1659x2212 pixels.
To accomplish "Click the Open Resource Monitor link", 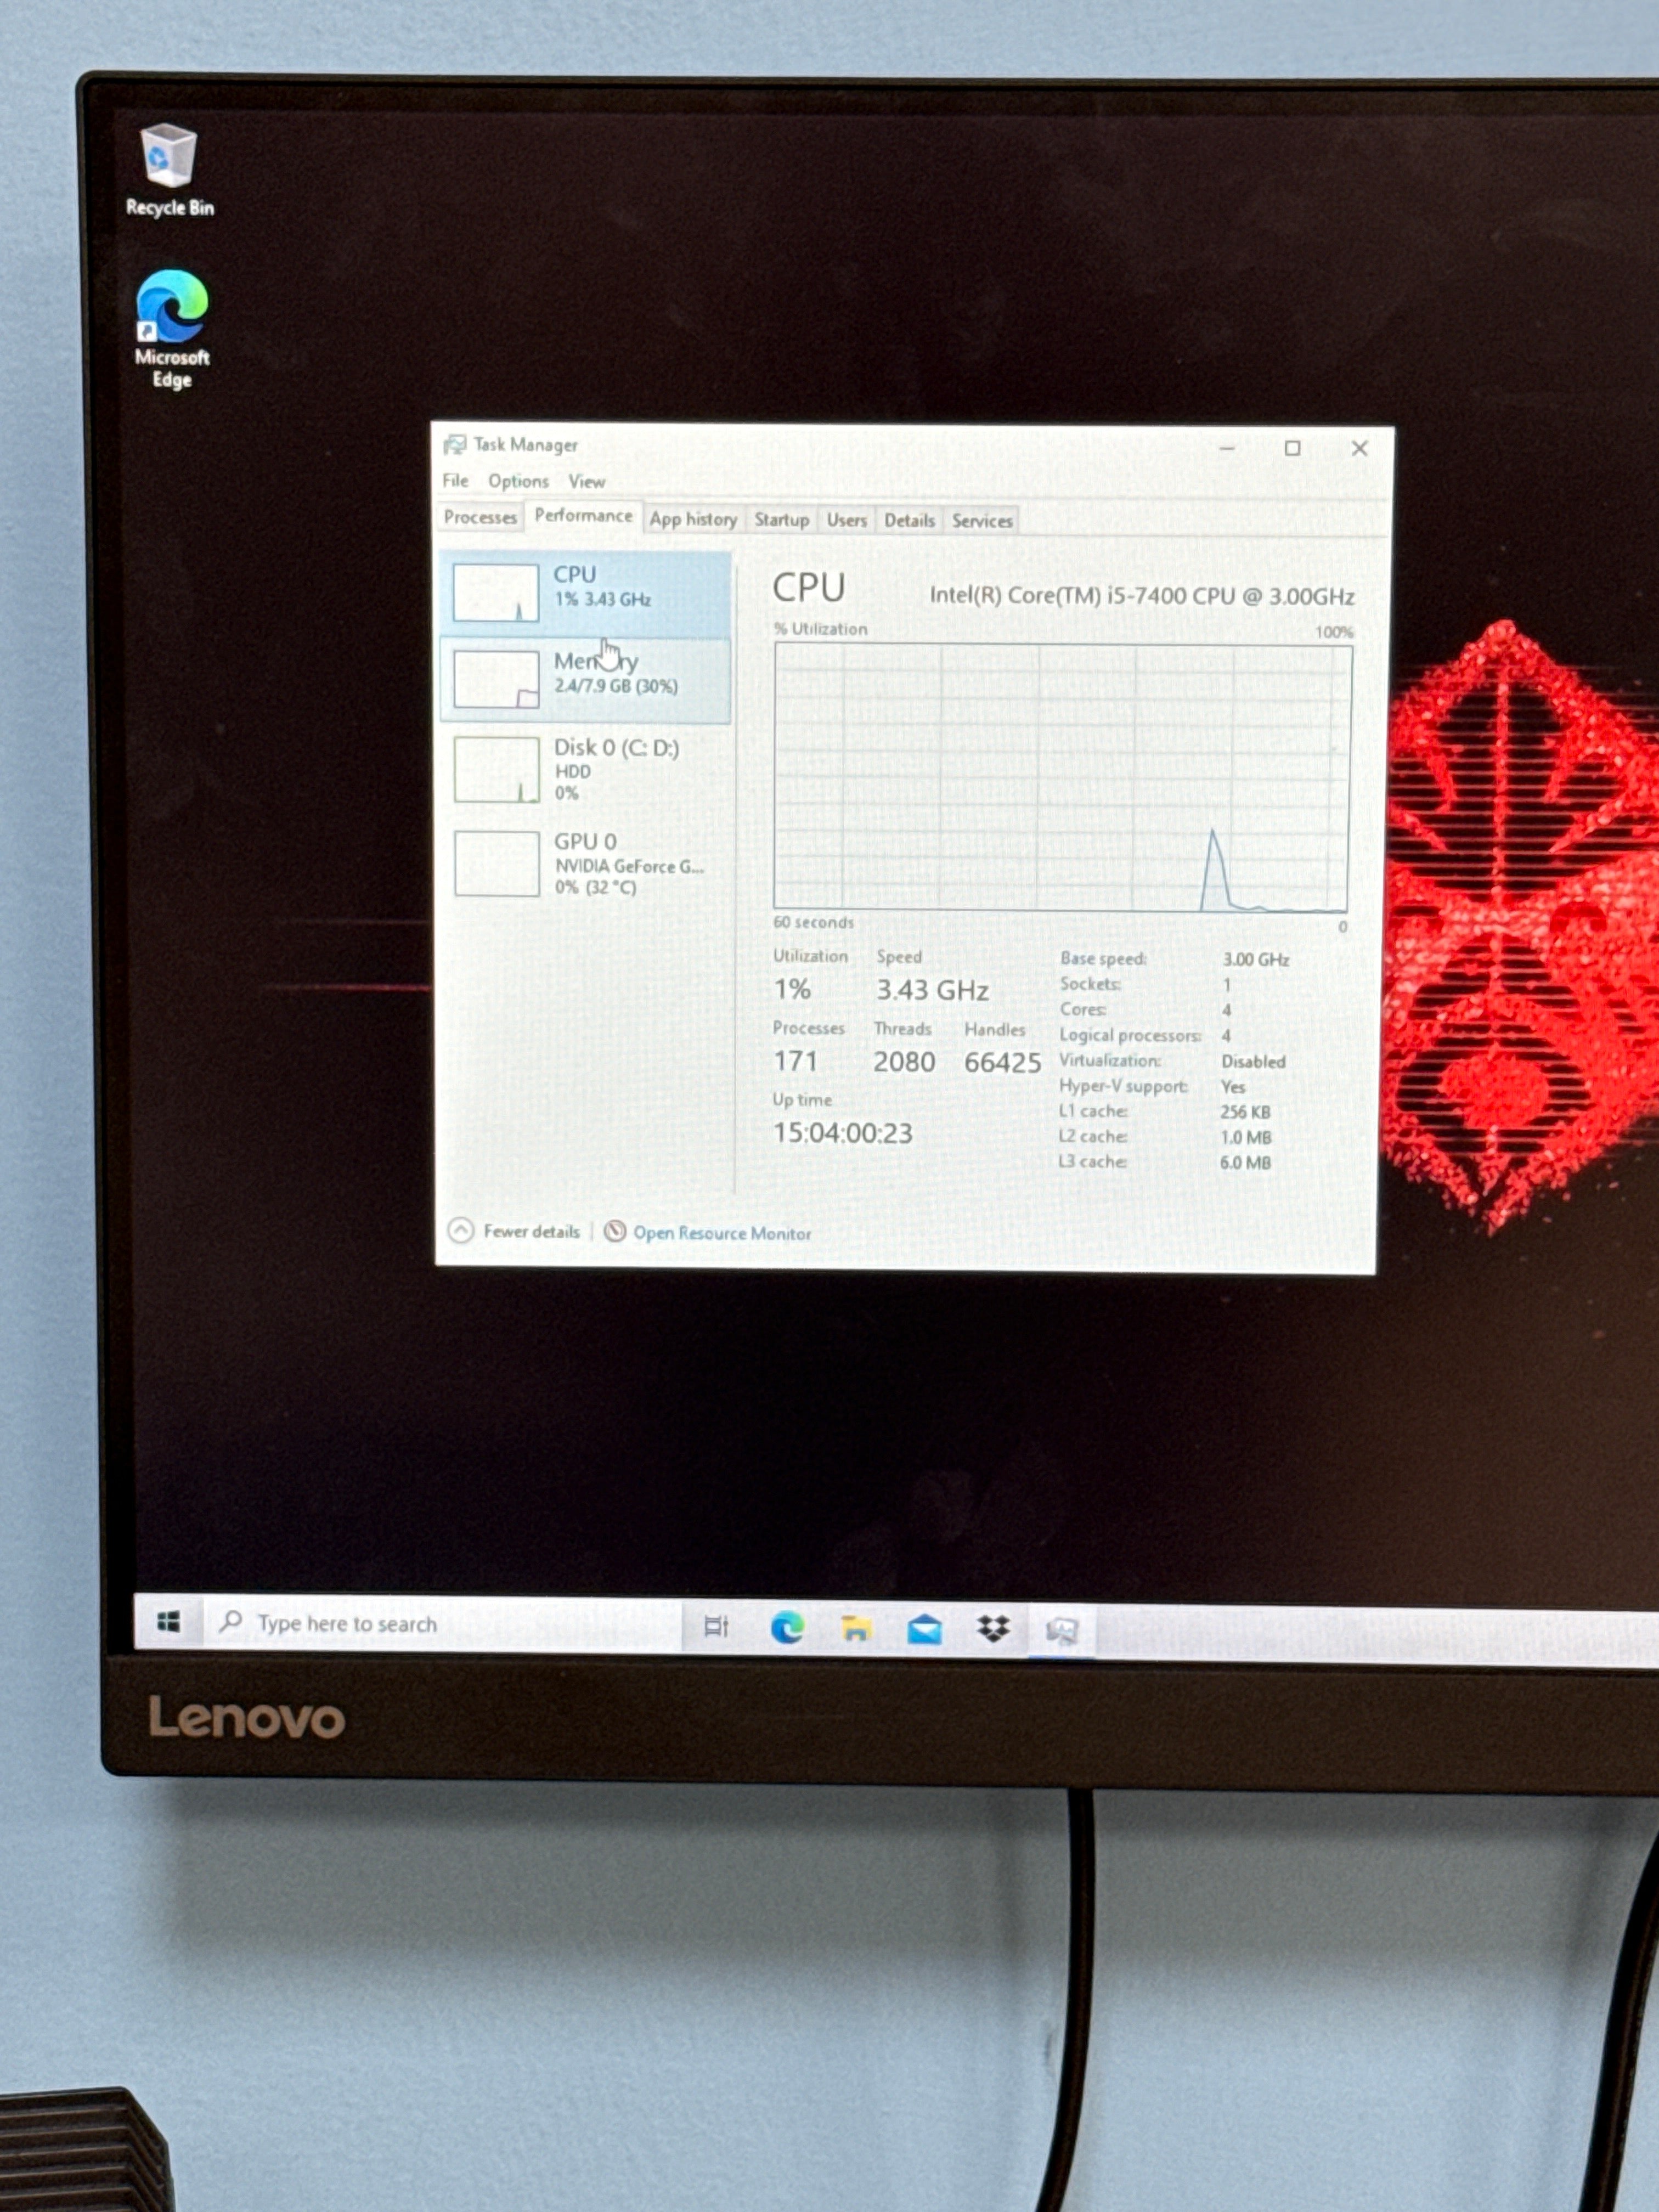I will [722, 1233].
